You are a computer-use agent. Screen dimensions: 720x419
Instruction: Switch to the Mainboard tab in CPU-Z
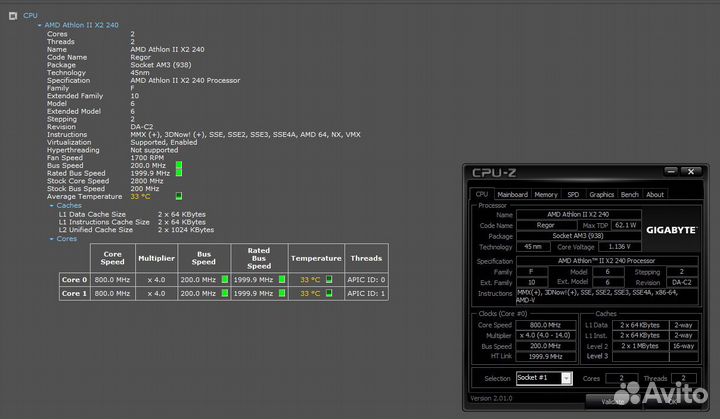click(x=512, y=194)
